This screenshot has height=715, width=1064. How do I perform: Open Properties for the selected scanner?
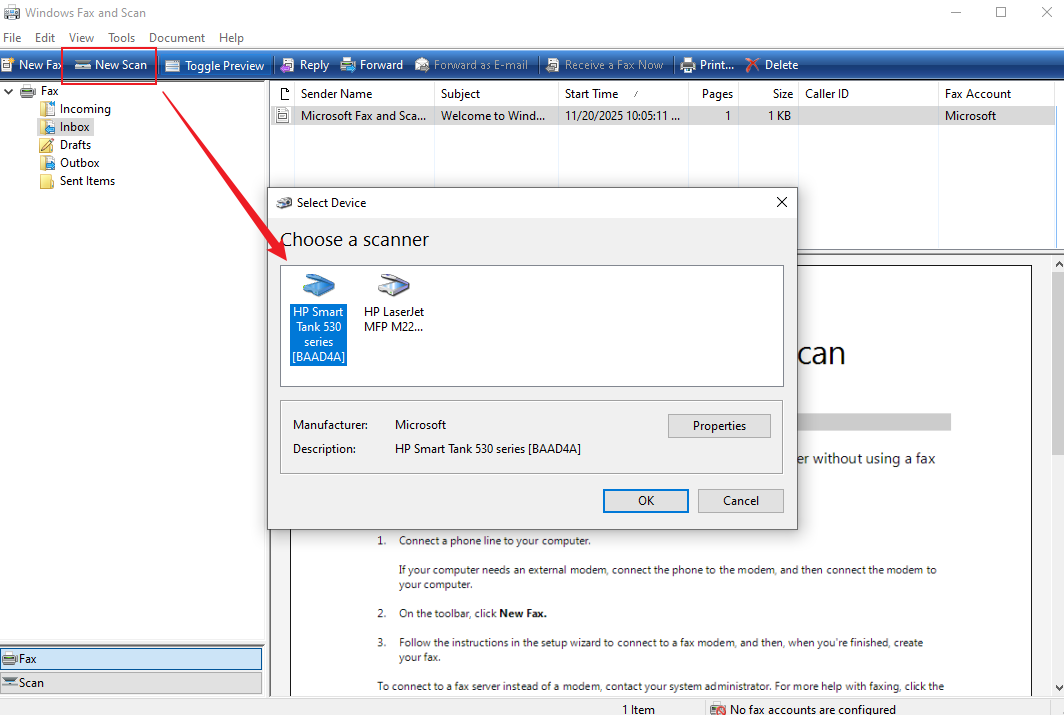pyautogui.click(x=719, y=425)
